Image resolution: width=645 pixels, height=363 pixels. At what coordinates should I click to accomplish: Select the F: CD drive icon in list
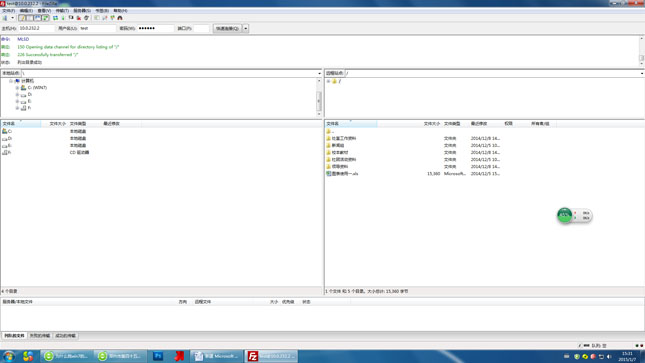[x=5, y=153]
